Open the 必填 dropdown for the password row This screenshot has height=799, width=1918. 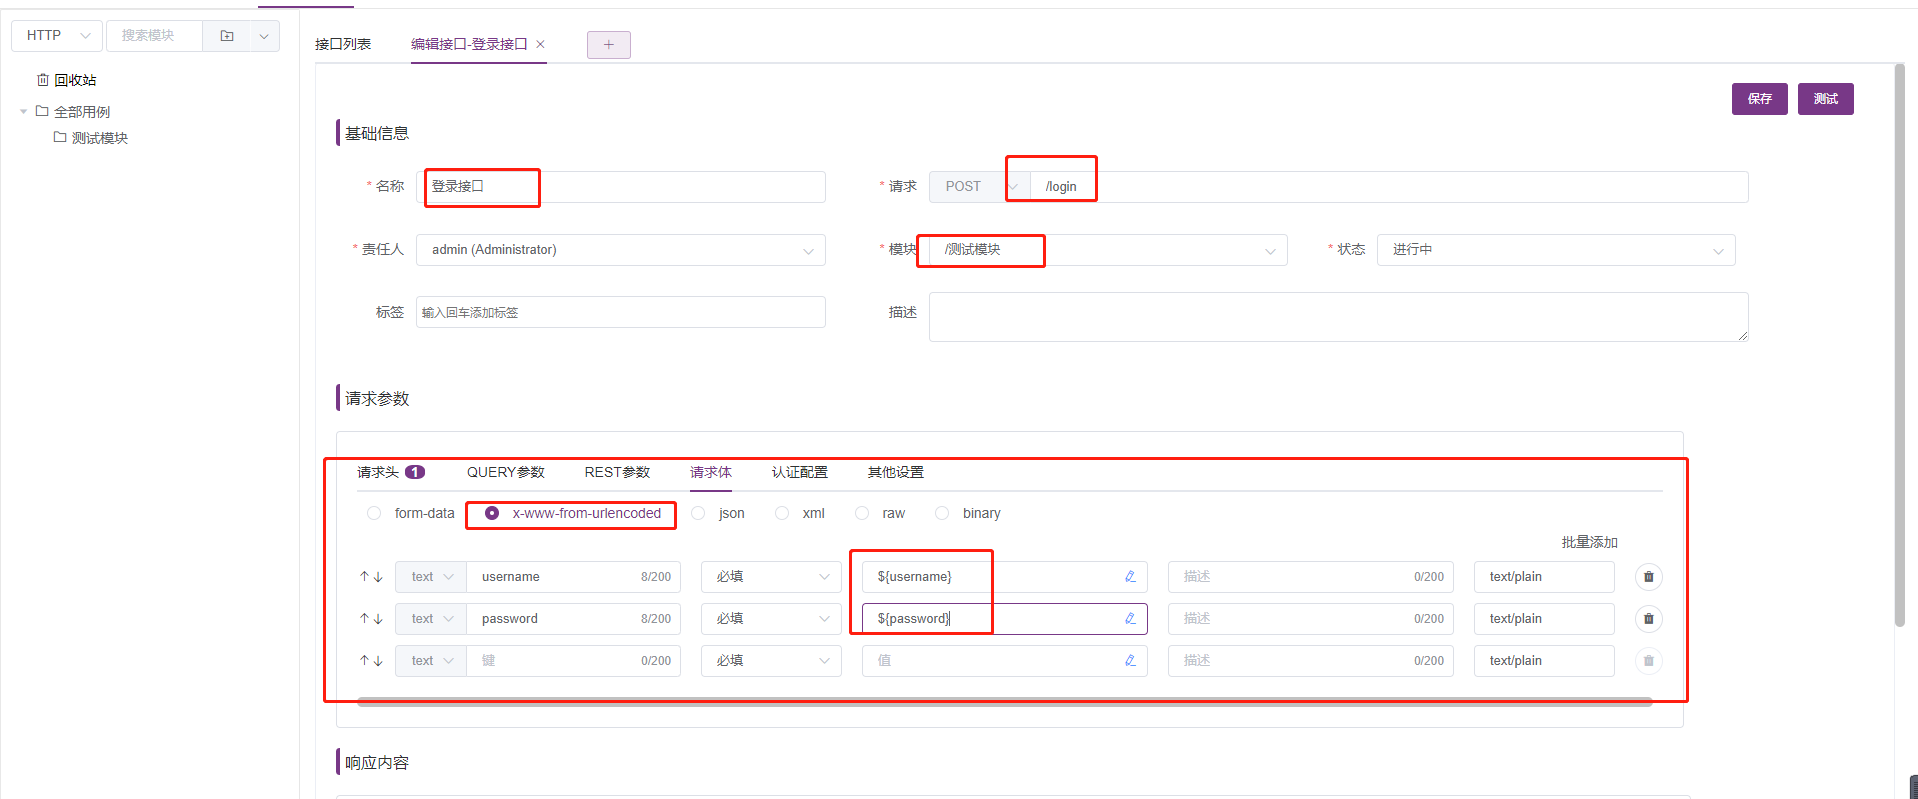(x=771, y=619)
